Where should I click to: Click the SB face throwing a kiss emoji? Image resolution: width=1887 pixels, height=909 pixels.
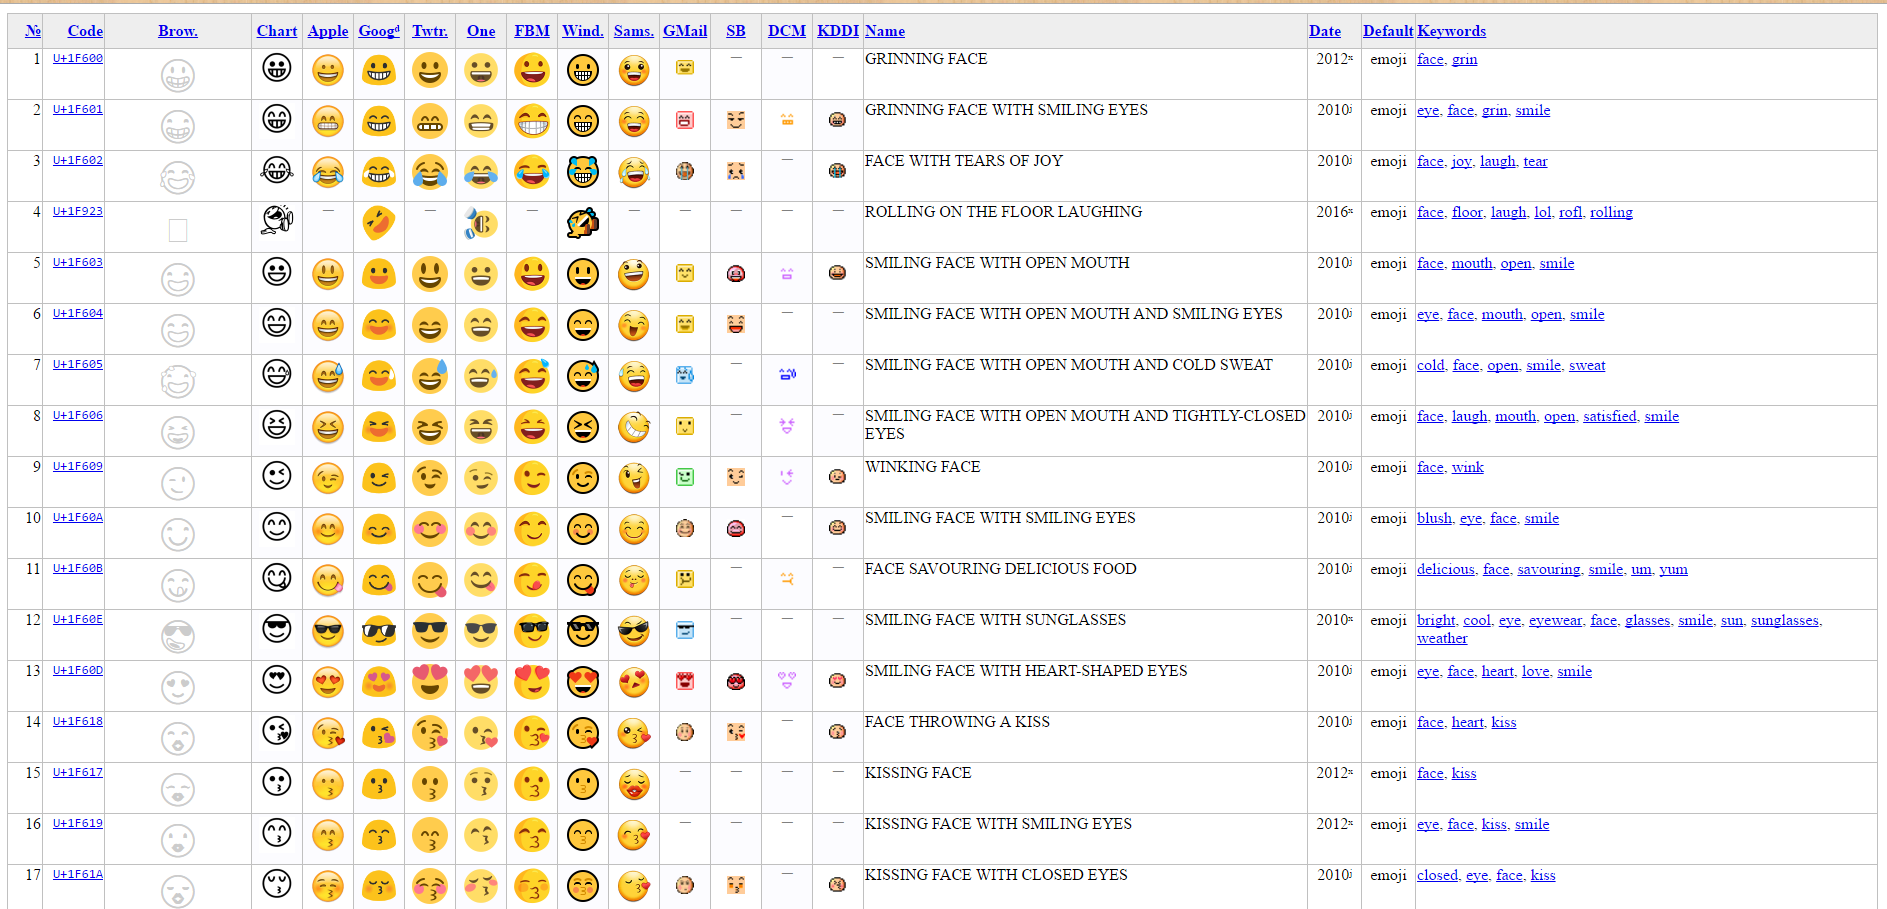736,732
